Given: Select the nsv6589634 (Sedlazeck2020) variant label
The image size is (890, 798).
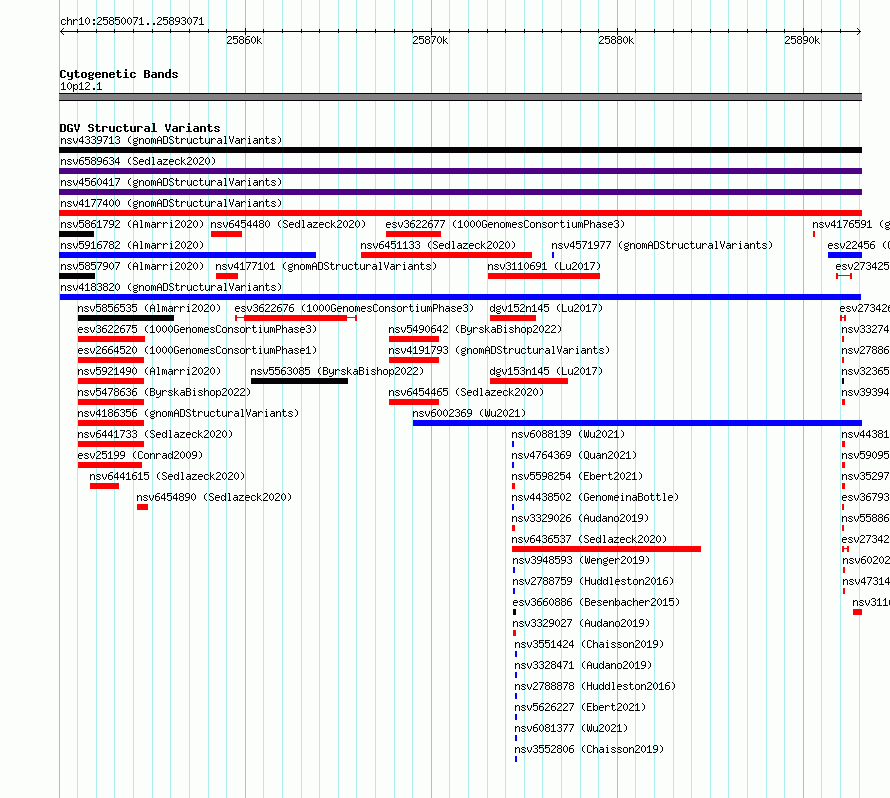Looking at the screenshot, I should point(138,161).
